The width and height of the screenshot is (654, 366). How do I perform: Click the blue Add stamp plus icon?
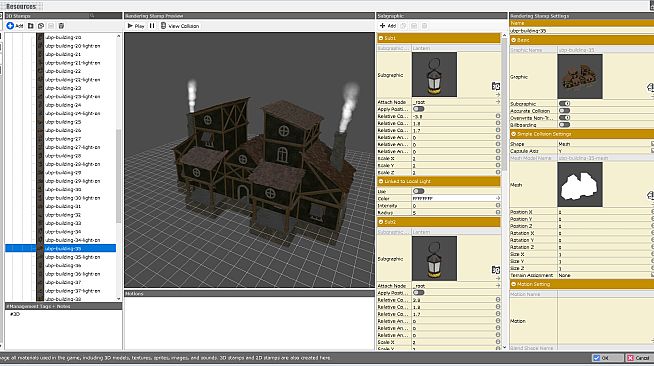pyautogui.click(x=10, y=26)
